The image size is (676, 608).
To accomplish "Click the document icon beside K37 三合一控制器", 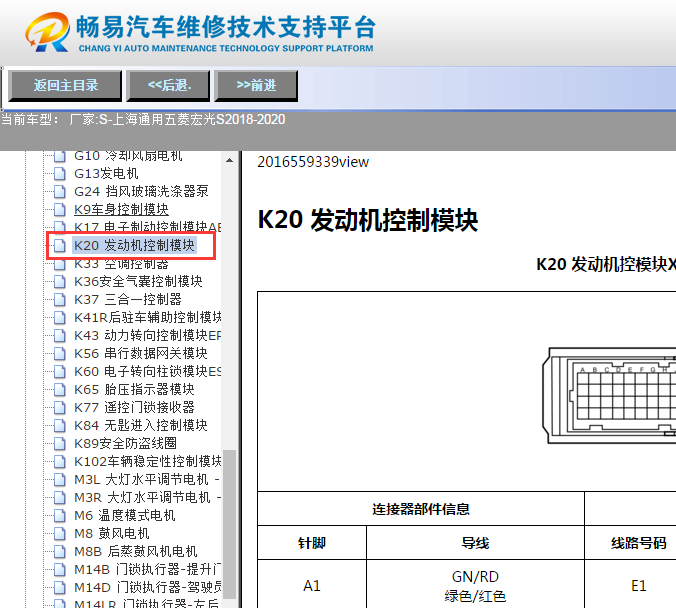I will pos(60,299).
